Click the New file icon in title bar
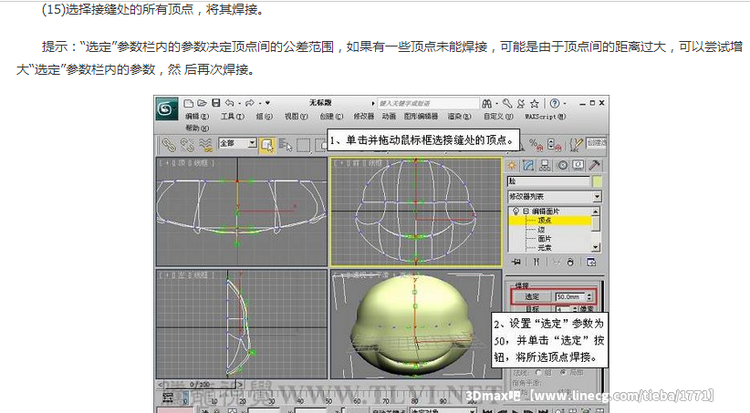The width and height of the screenshot is (750, 413). click(188, 103)
